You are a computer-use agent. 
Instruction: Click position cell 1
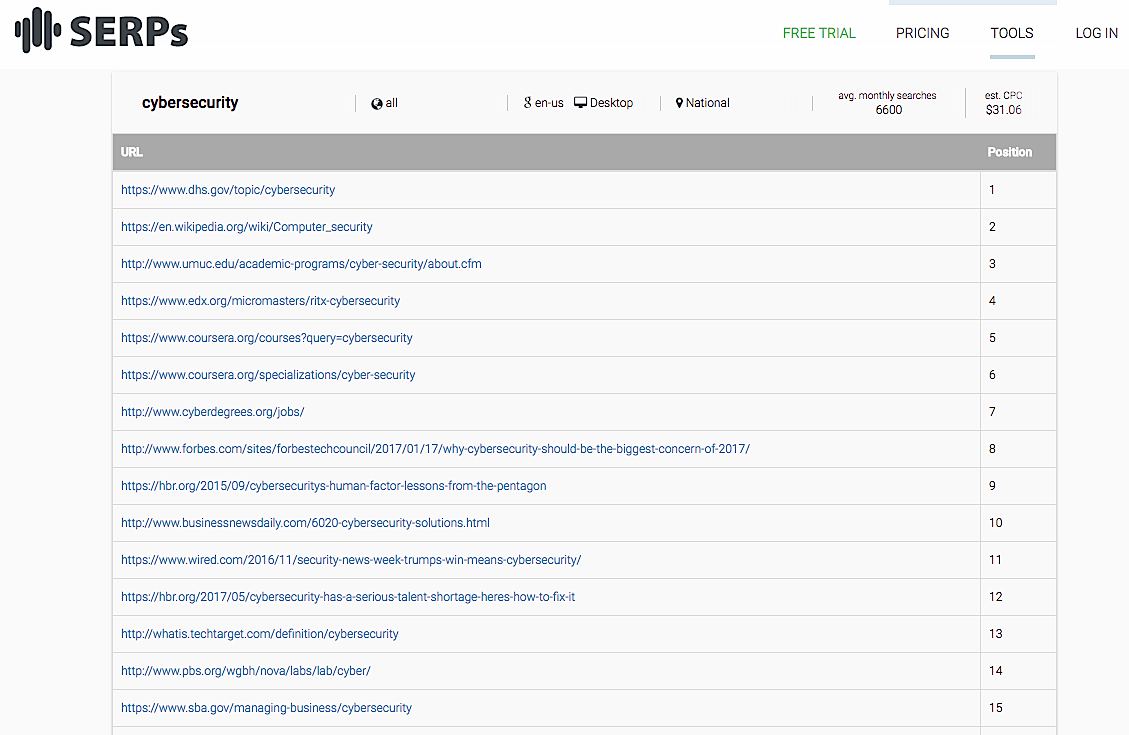pos(1018,190)
